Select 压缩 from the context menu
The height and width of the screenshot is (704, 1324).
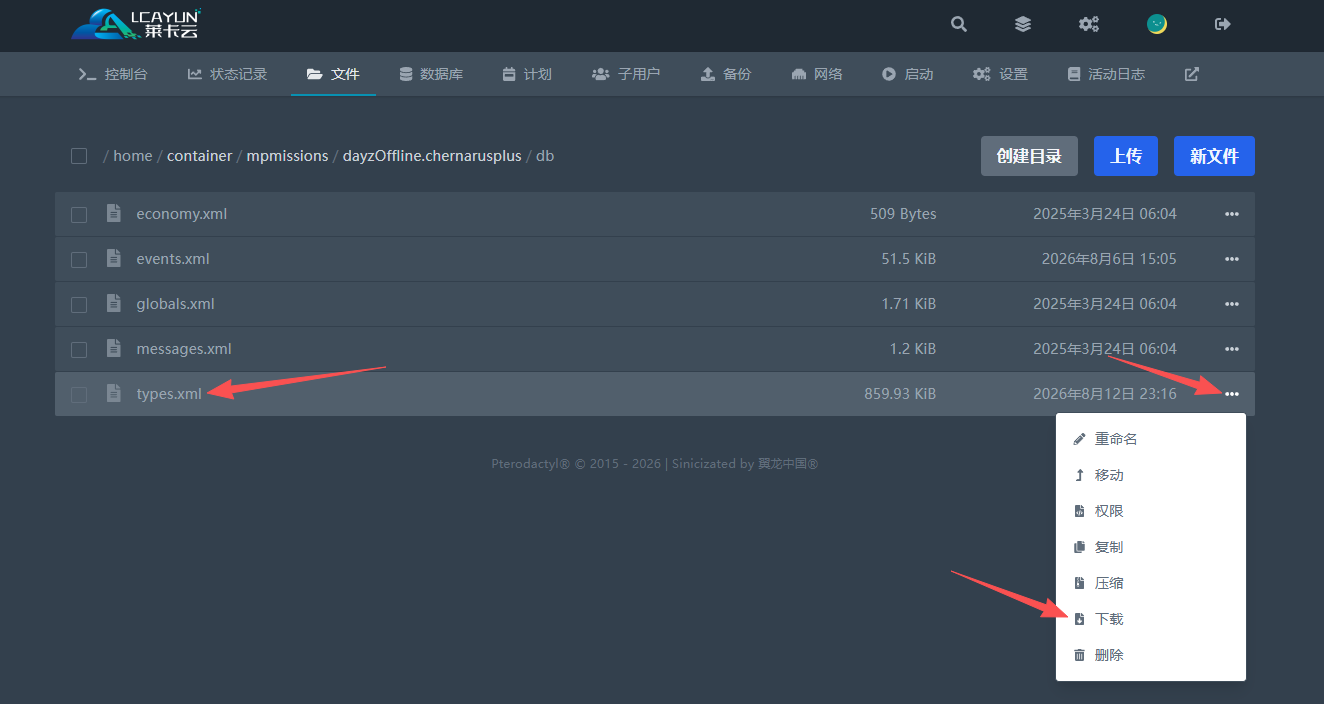(x=1151, y=583)
